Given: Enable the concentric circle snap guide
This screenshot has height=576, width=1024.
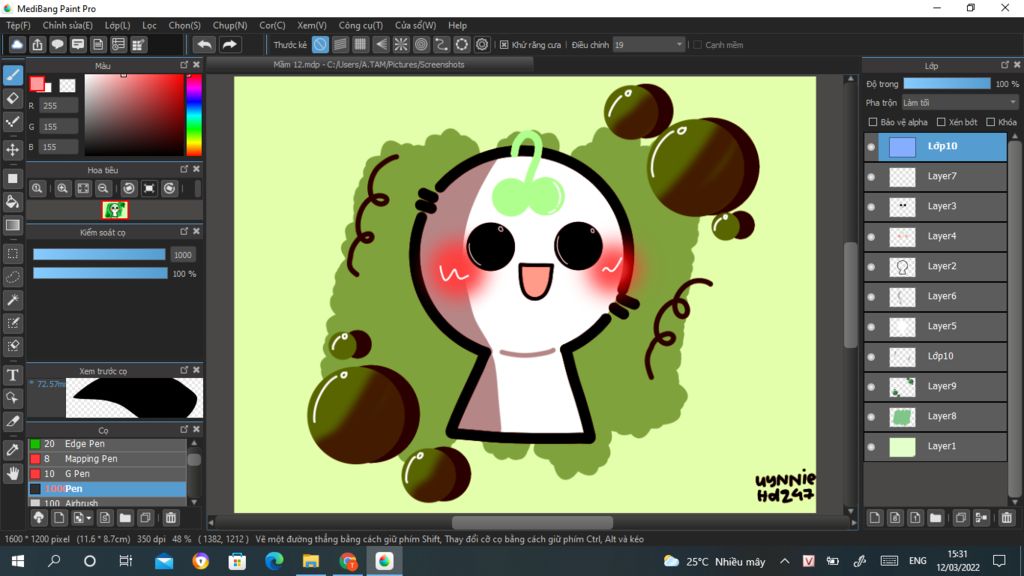Looking at the screenshot, I should point(421,44).
